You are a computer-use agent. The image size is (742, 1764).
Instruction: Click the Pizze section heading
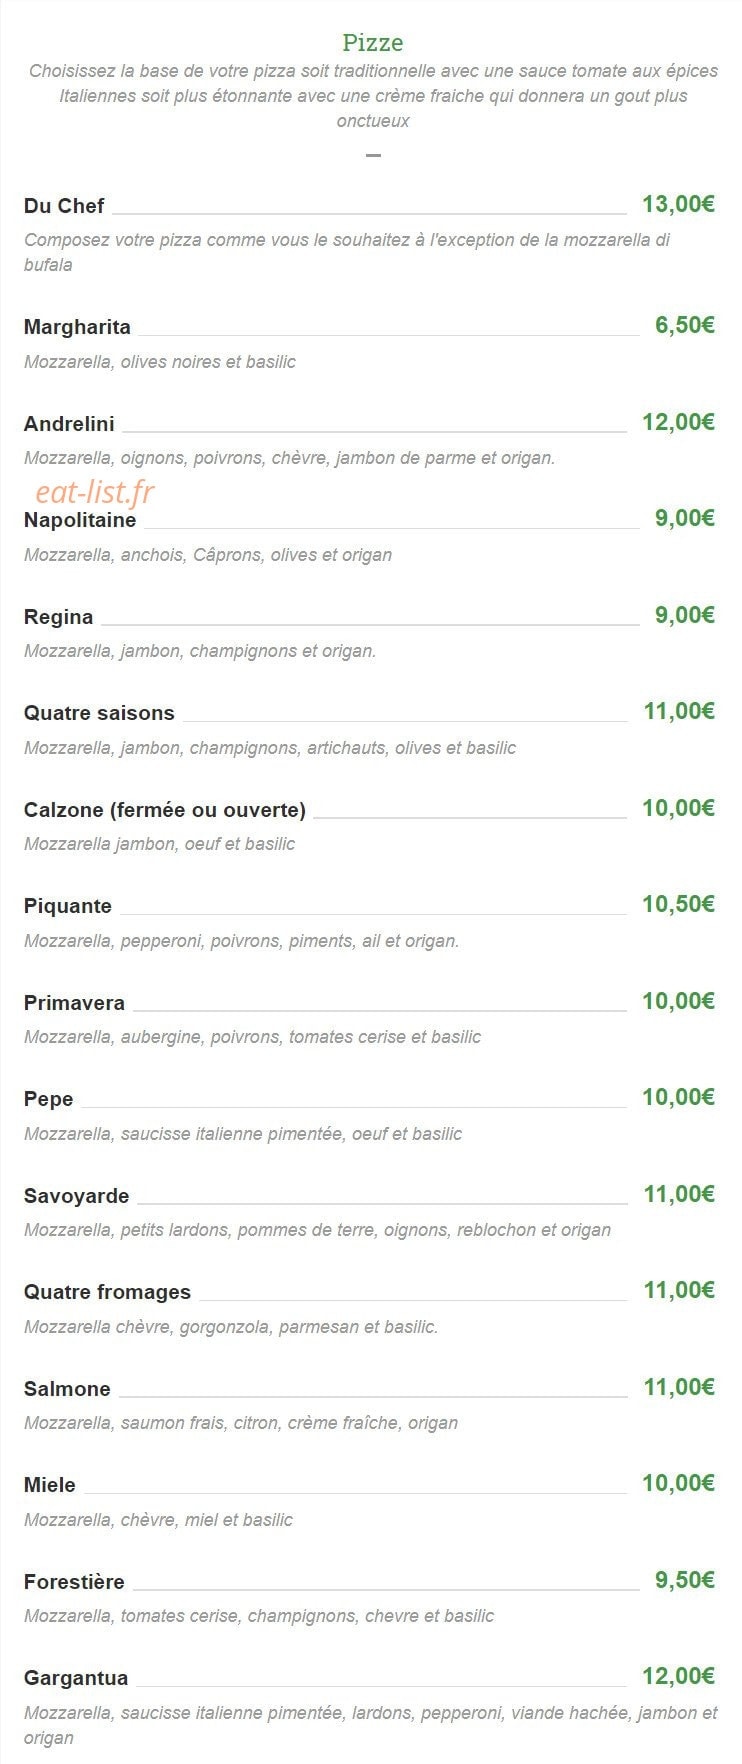tap(372, 43)
